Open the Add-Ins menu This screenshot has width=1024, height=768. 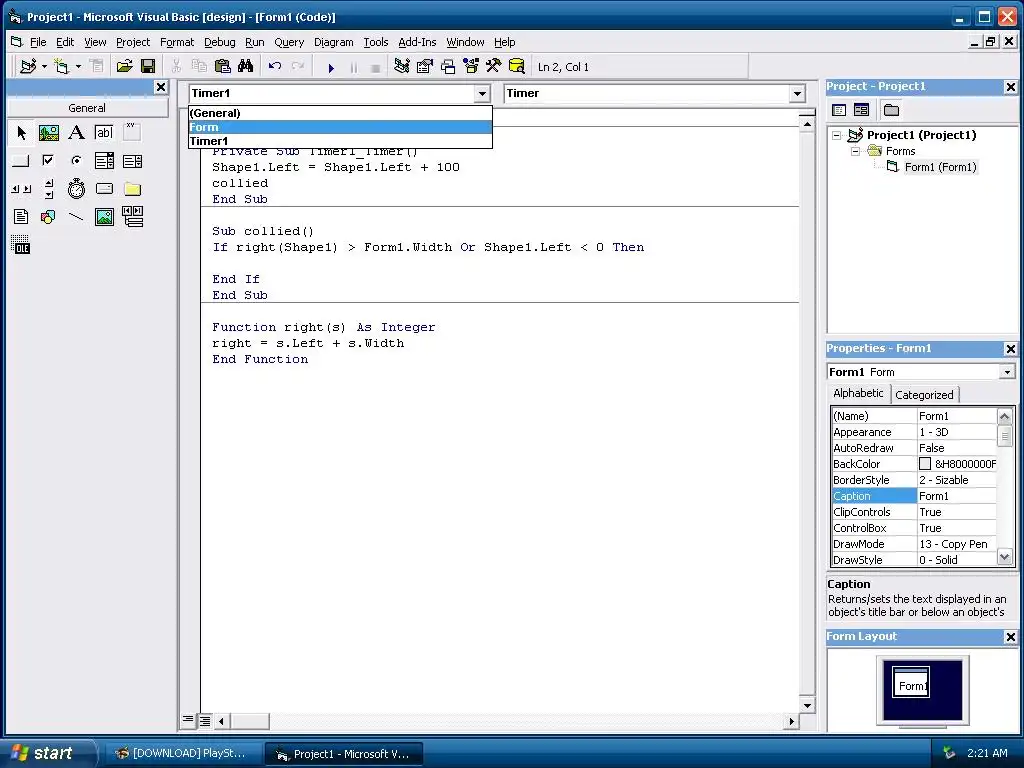pyautogui.click(x=417, y=42)
